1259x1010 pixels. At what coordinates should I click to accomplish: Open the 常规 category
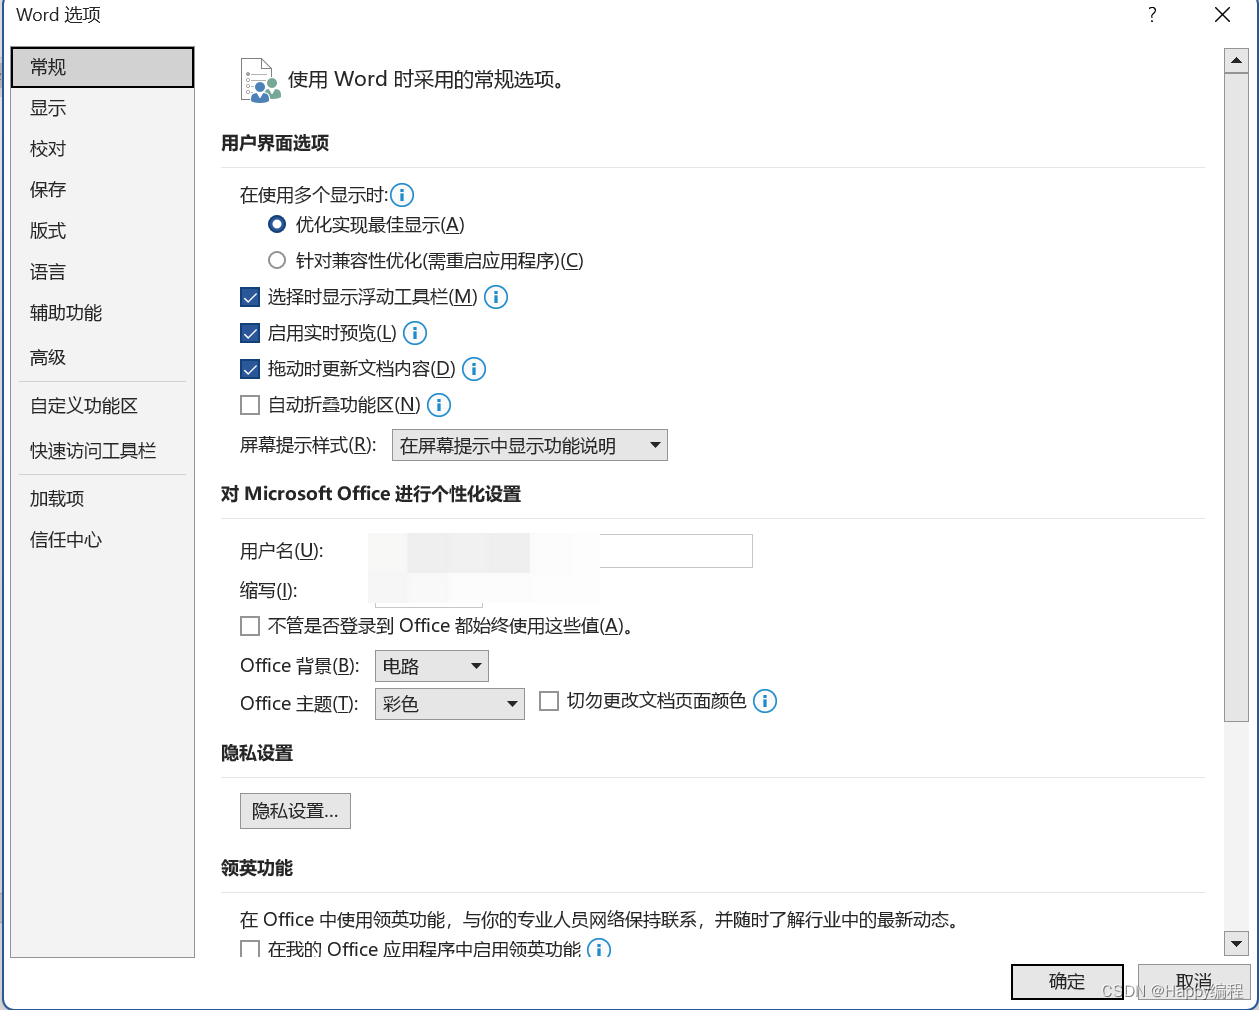[x=102, y=67]
